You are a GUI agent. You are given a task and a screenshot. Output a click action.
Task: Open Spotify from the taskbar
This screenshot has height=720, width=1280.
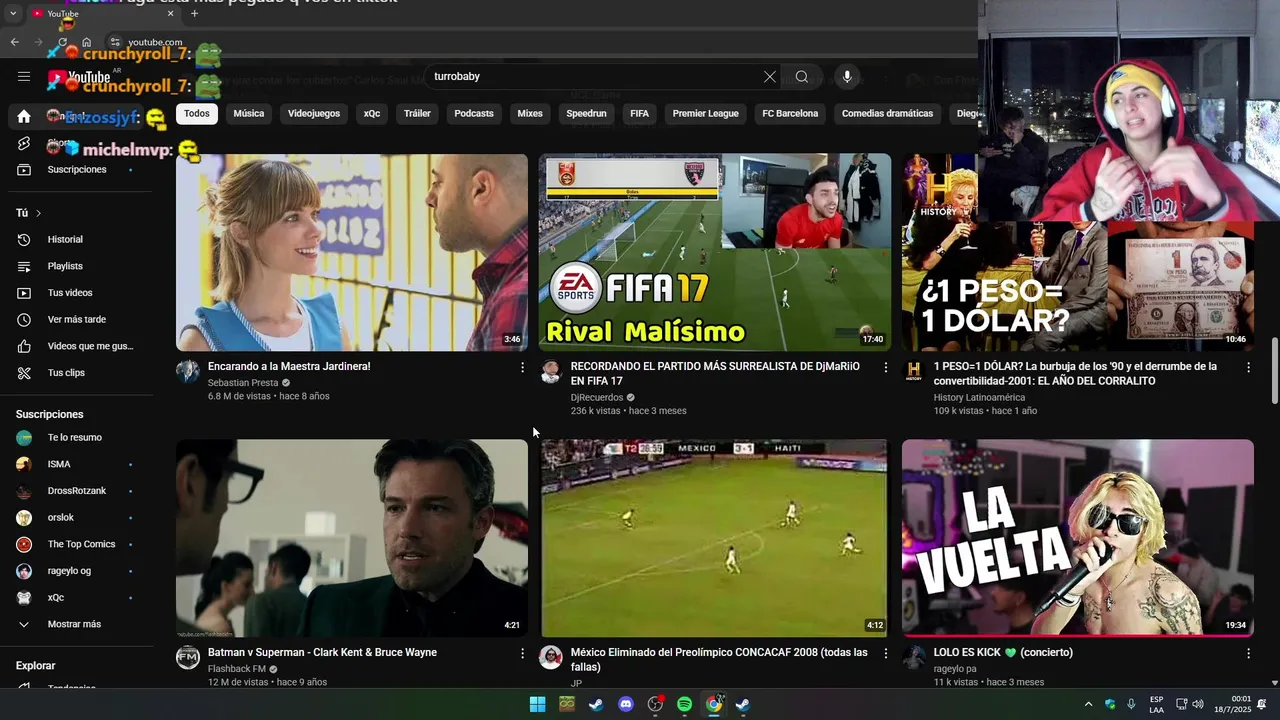(x=685, y=704)
